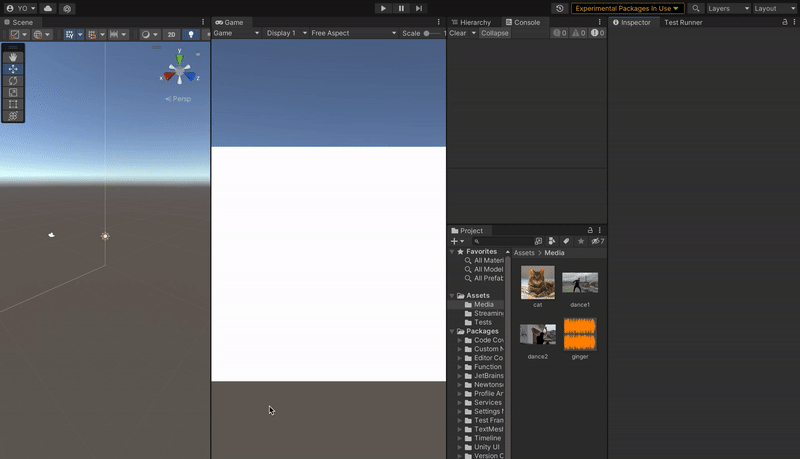
Task: Open Experimental Packages In Use button
Action: point(627,8)
